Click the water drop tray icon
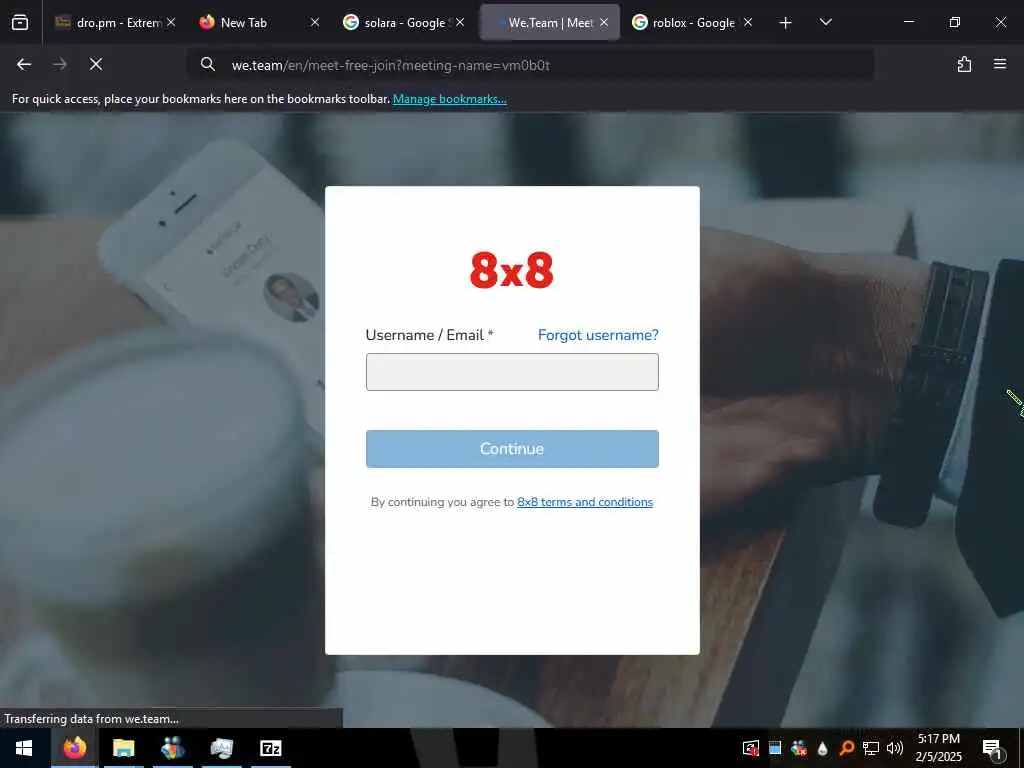This screenshot has height=768, width=1024. tap(822, 748)
